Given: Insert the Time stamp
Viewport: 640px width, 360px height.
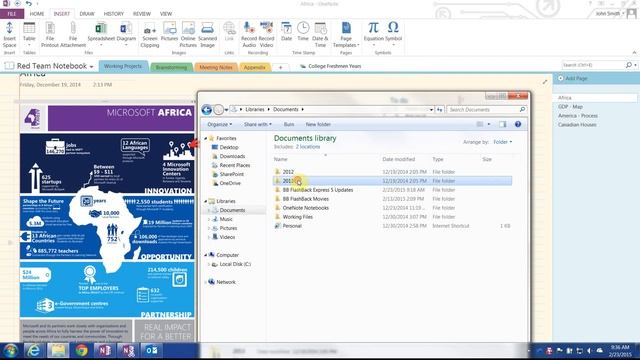Looking at the screenshot, I should 303,32.
